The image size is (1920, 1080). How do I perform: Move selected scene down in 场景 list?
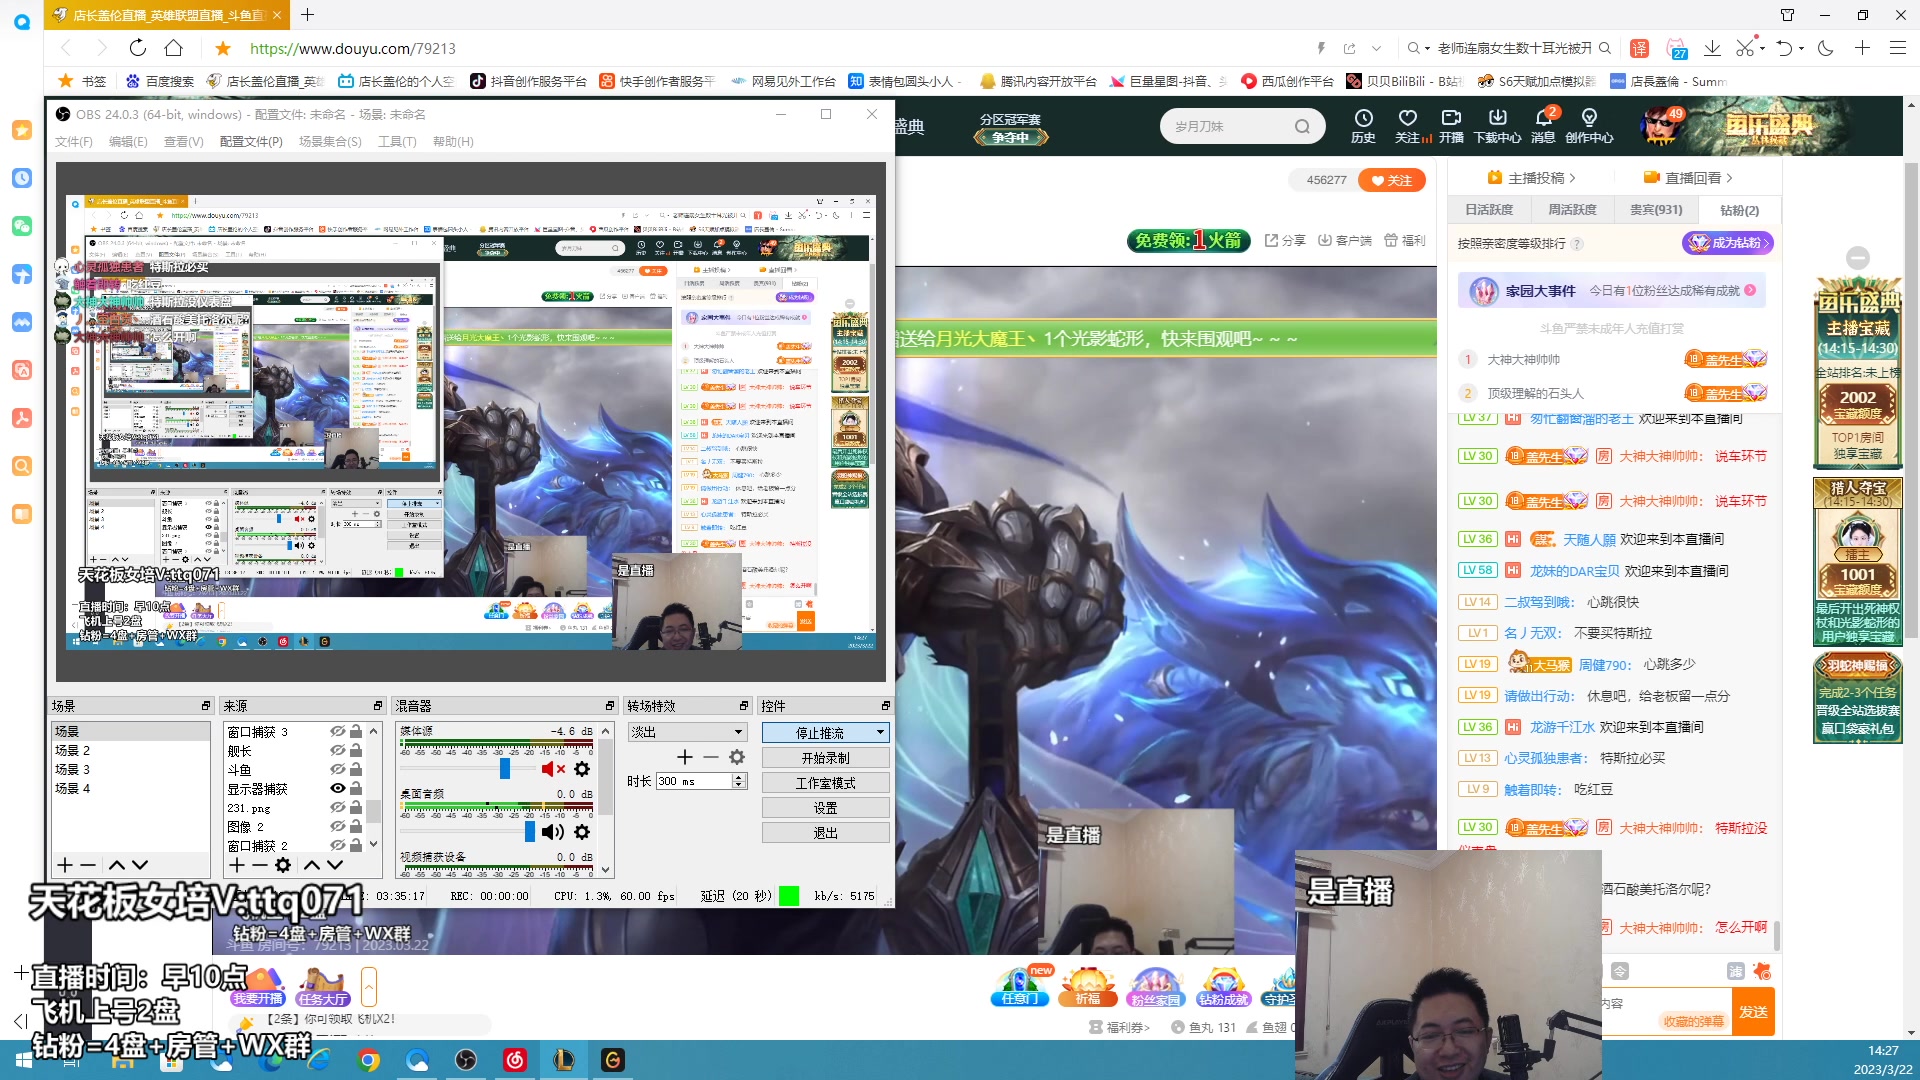[140, 865]
